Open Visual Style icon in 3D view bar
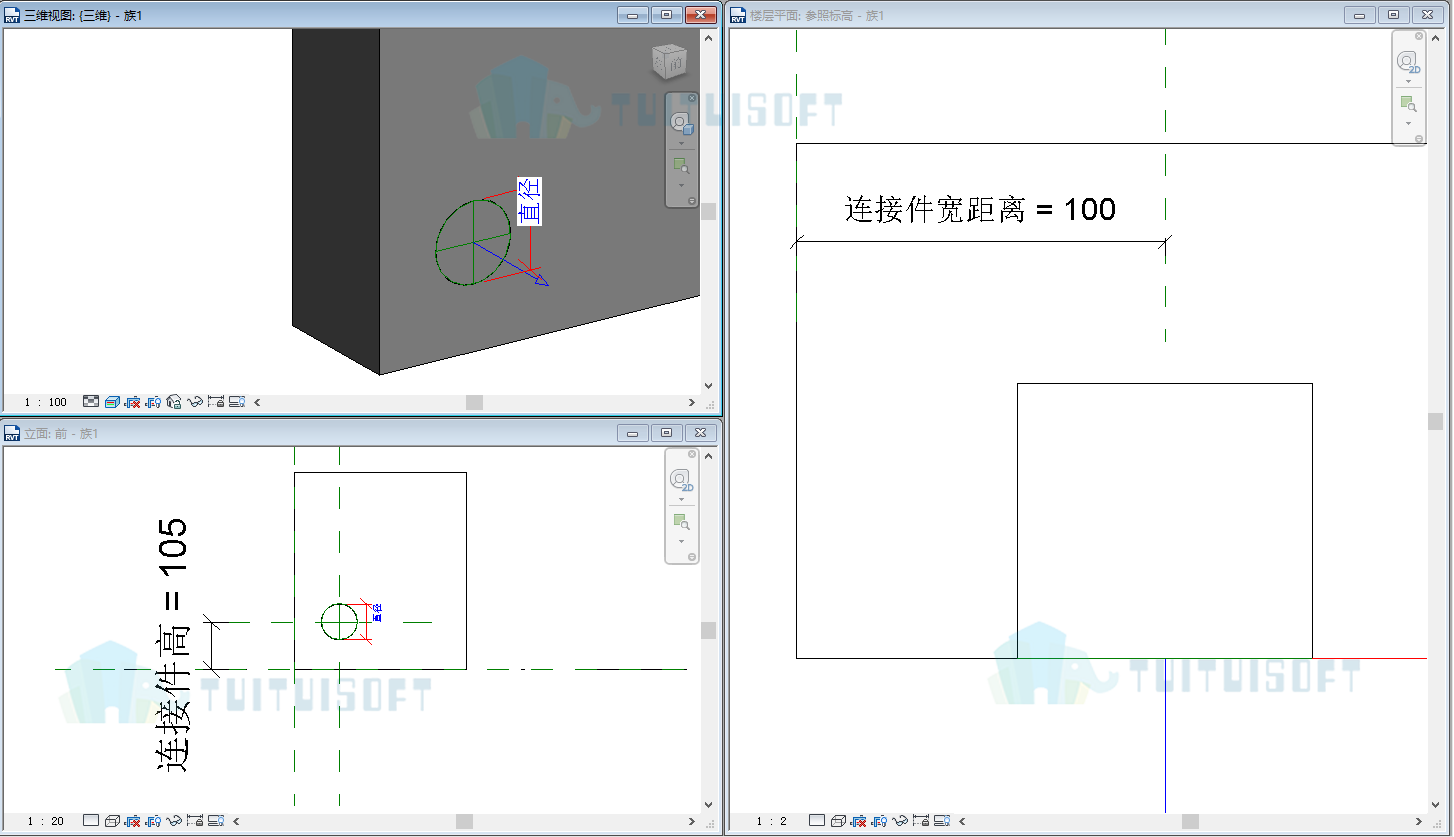 [x=113, y=402]
